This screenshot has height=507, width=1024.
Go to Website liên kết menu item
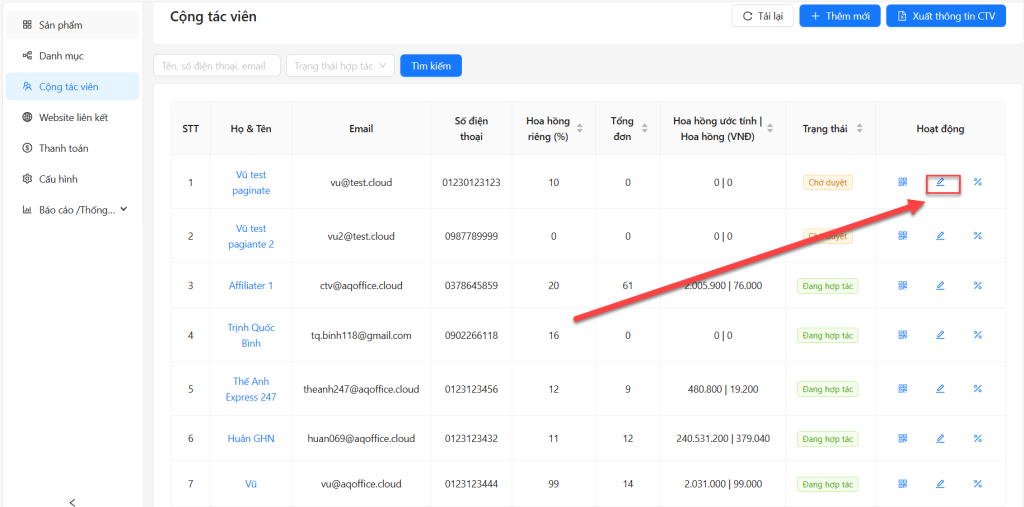point(72,117)
